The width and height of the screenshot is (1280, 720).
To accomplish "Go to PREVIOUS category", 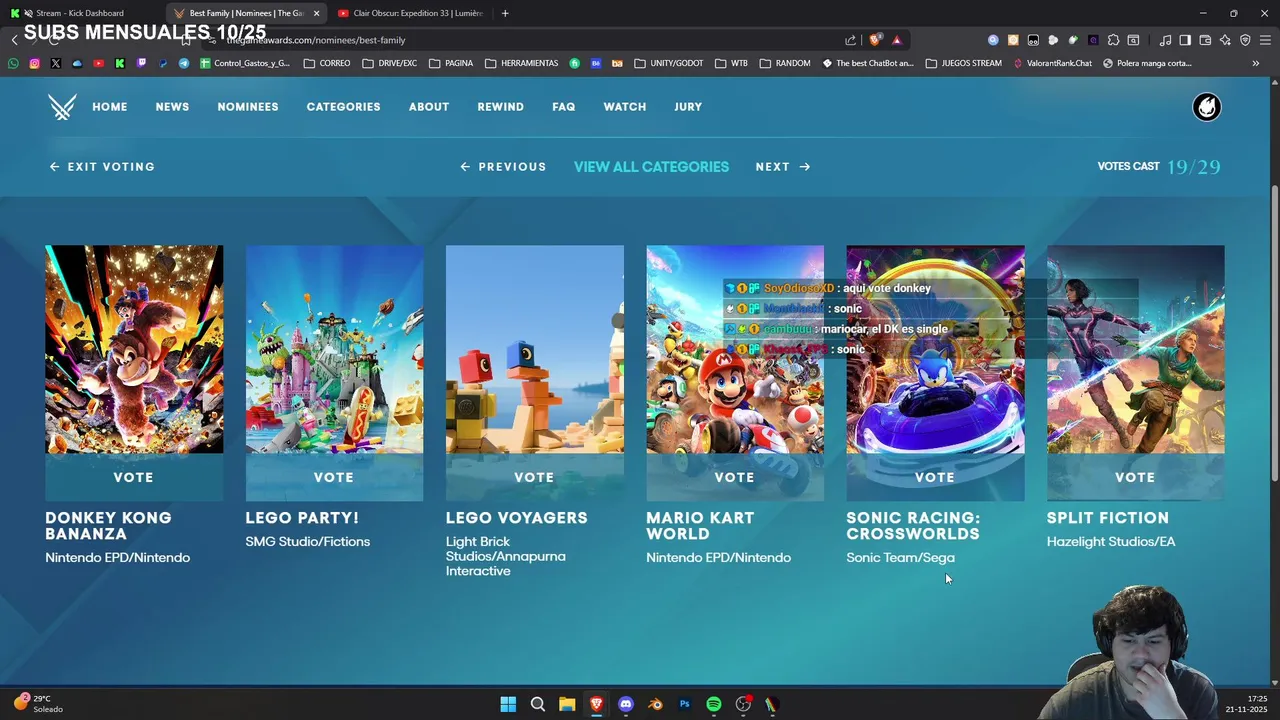I will tap(503, 167).
